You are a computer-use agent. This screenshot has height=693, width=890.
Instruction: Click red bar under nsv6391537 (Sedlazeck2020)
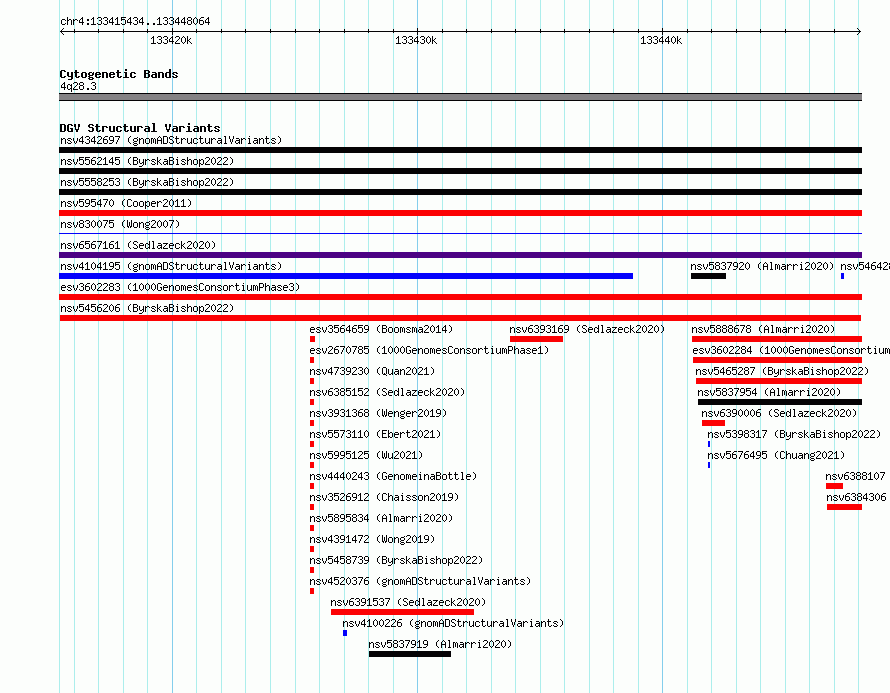pyautogui.click(x=402, y=612)
